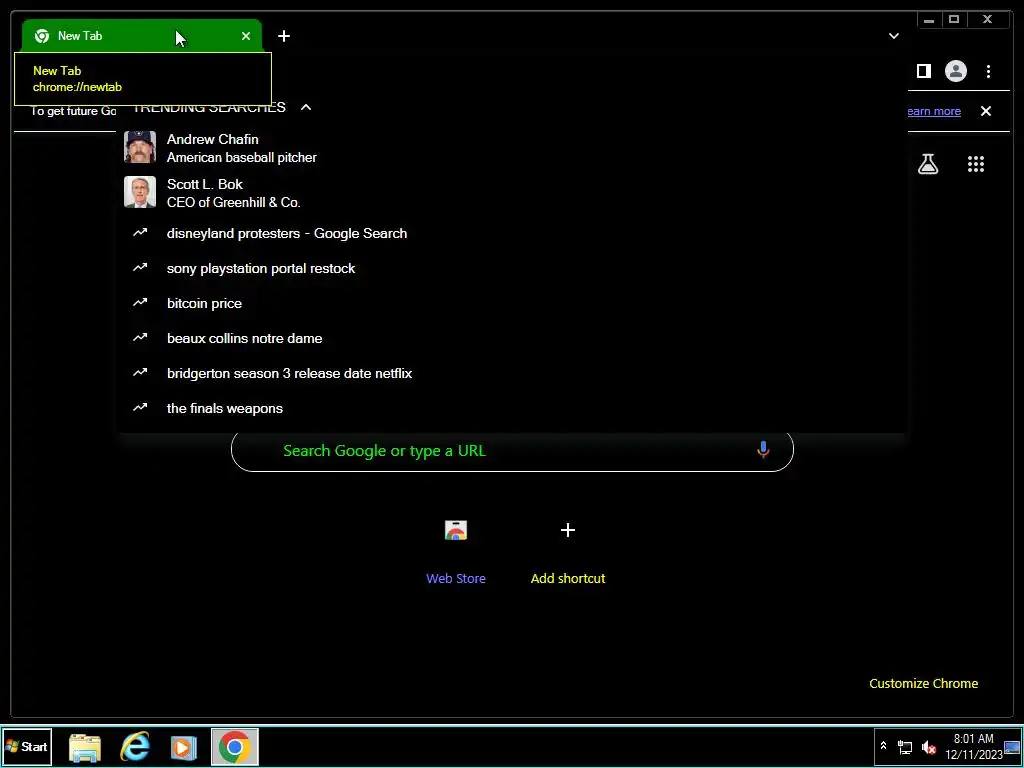Collapse the Trending Searches list

click(x=306, y=107)
